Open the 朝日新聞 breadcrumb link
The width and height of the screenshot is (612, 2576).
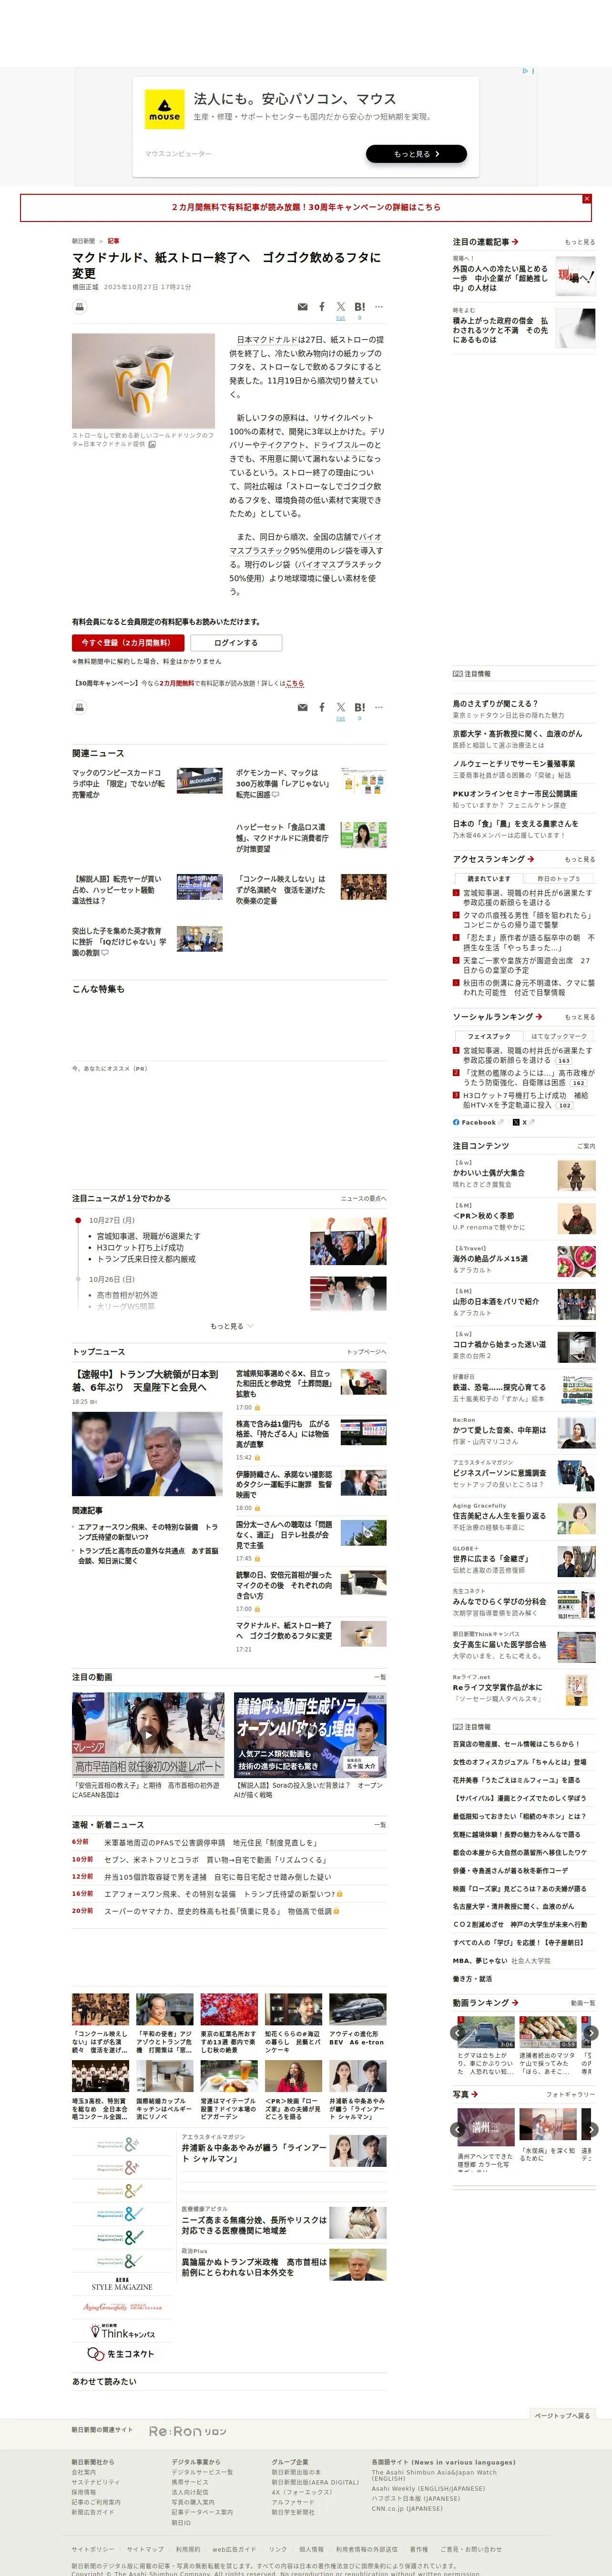click(83, 241)
